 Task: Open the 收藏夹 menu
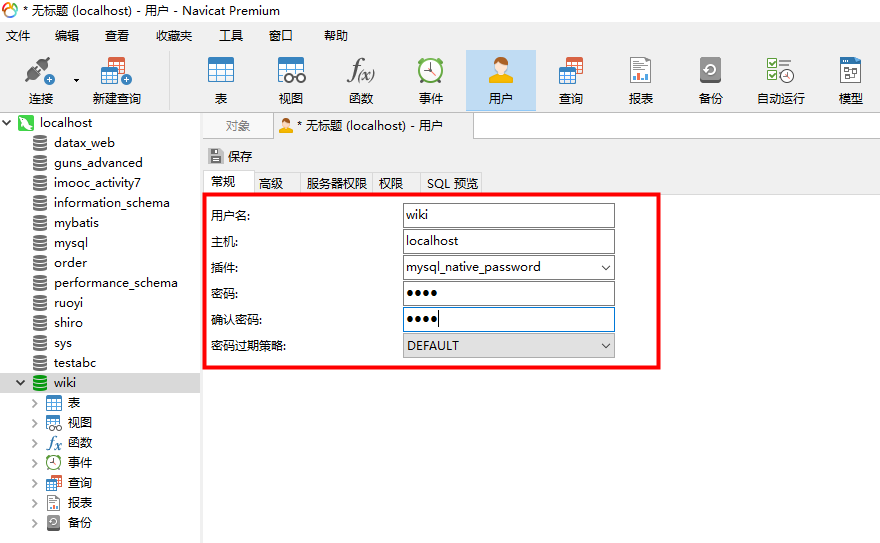pyautogui.click(x=174, y=36)
